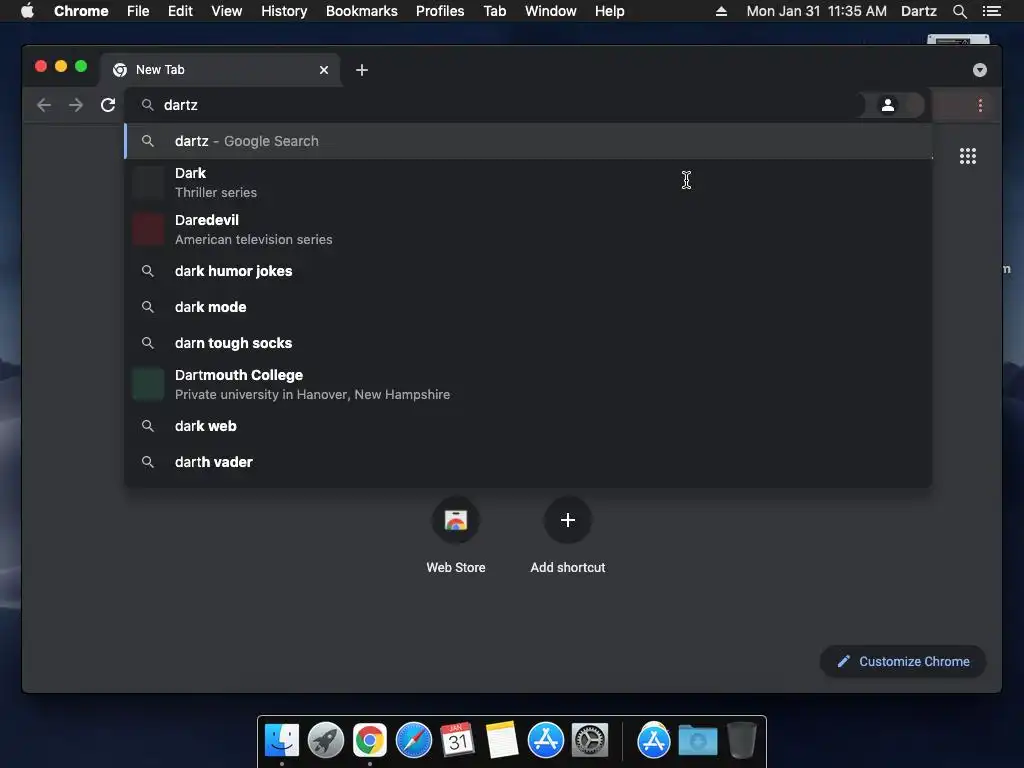
Task: Open the Chrome menu in menu bar
Action: pyautogui.click(x=81, y=11)
